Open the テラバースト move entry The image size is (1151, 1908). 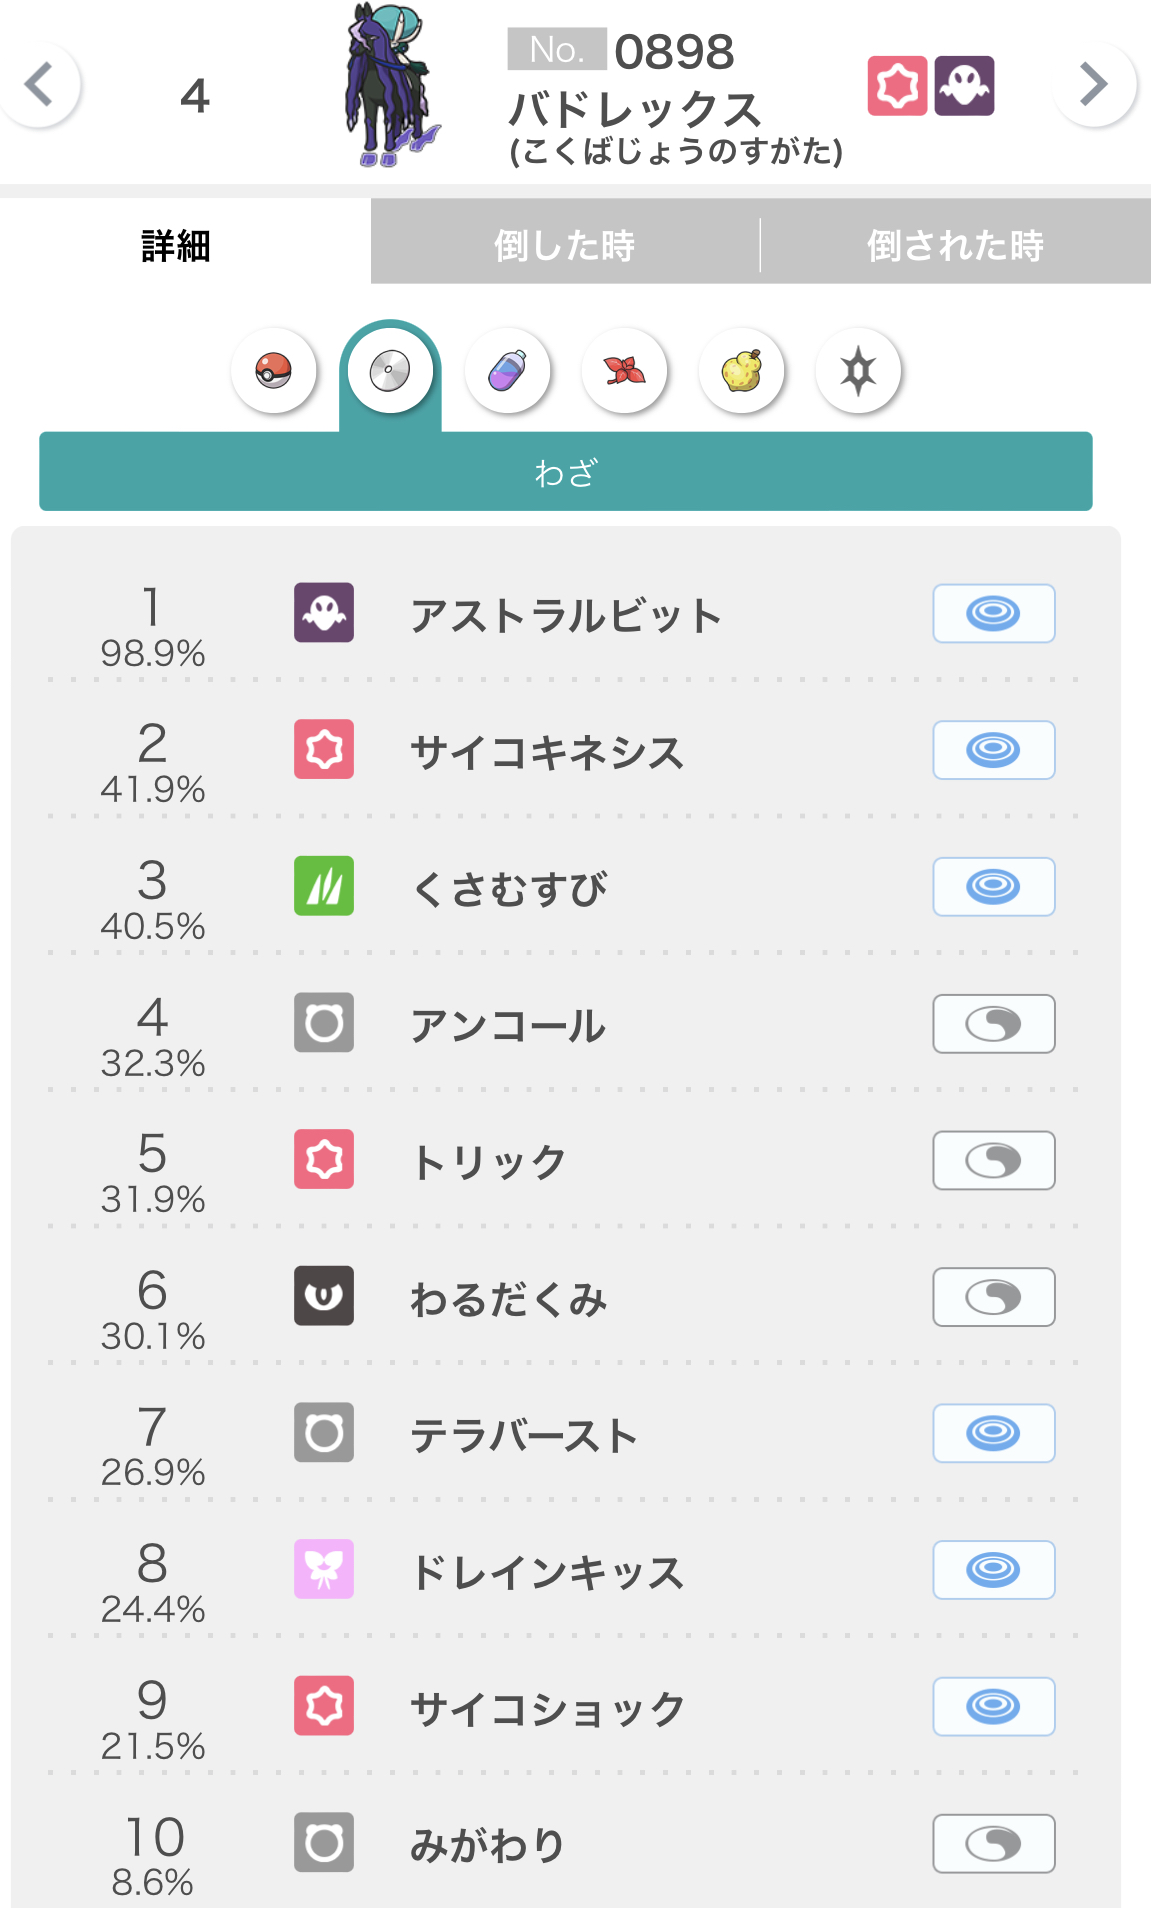tap(524, 1435)
